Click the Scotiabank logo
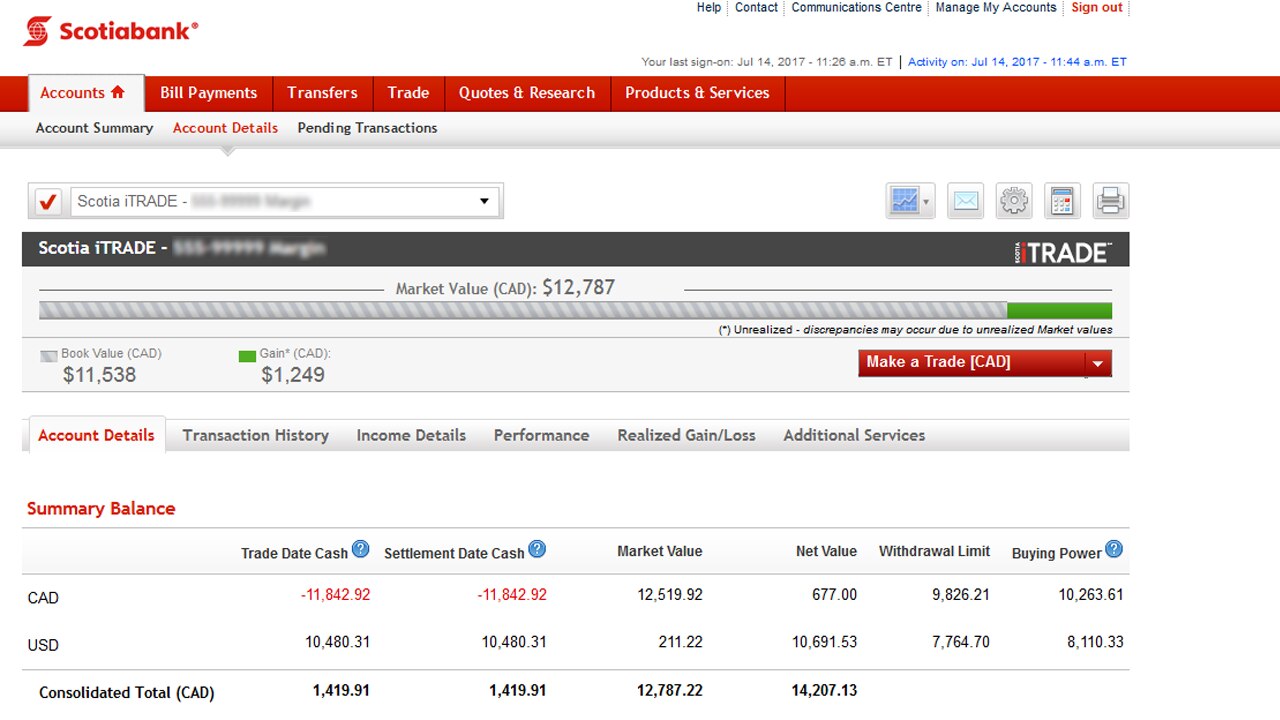The image size is (1280, 720). point(111,31)
